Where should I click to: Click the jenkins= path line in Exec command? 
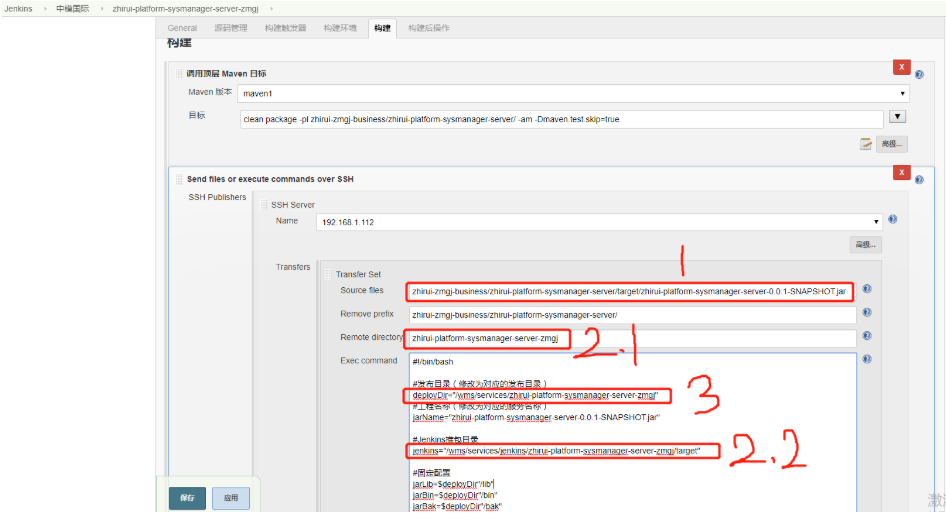556,451
